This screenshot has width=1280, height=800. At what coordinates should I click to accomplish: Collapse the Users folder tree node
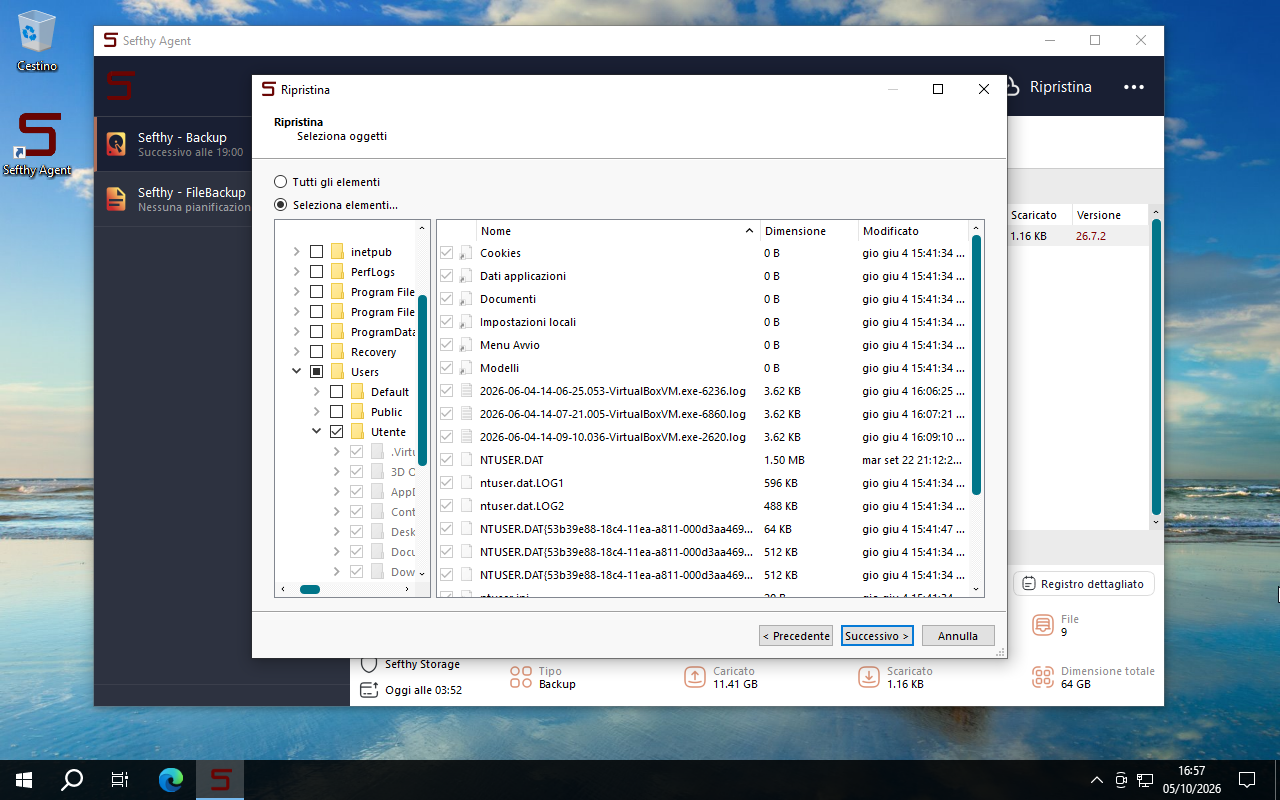[x=296, y=372]
